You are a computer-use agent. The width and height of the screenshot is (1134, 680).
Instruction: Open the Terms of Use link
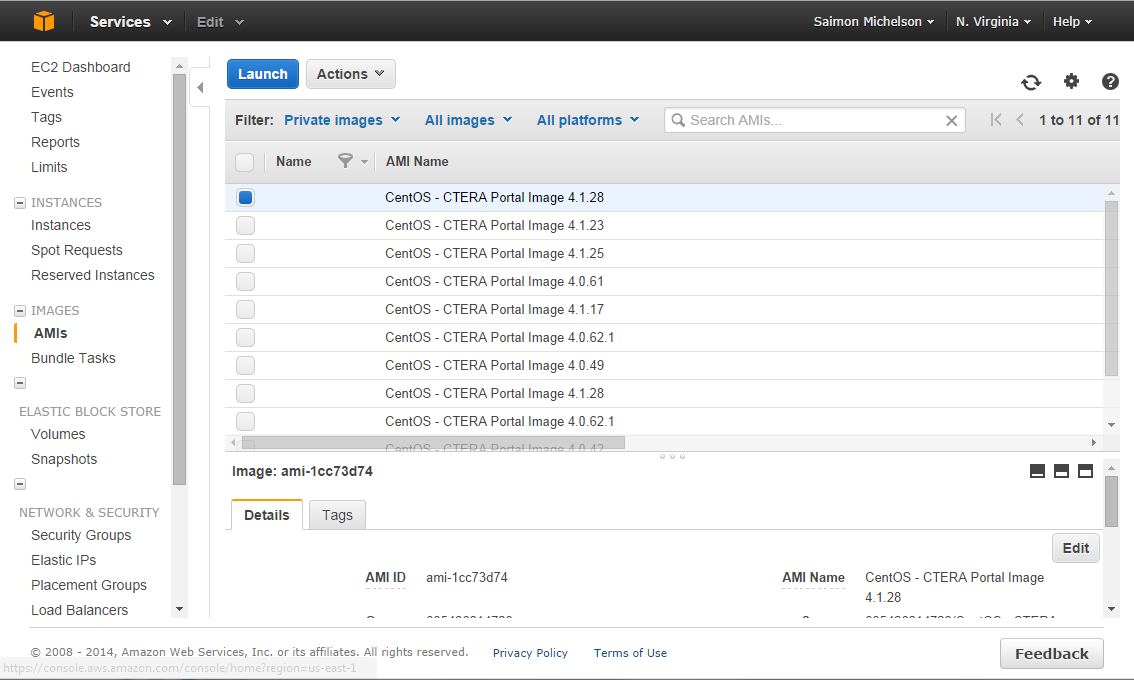(631, 653)
